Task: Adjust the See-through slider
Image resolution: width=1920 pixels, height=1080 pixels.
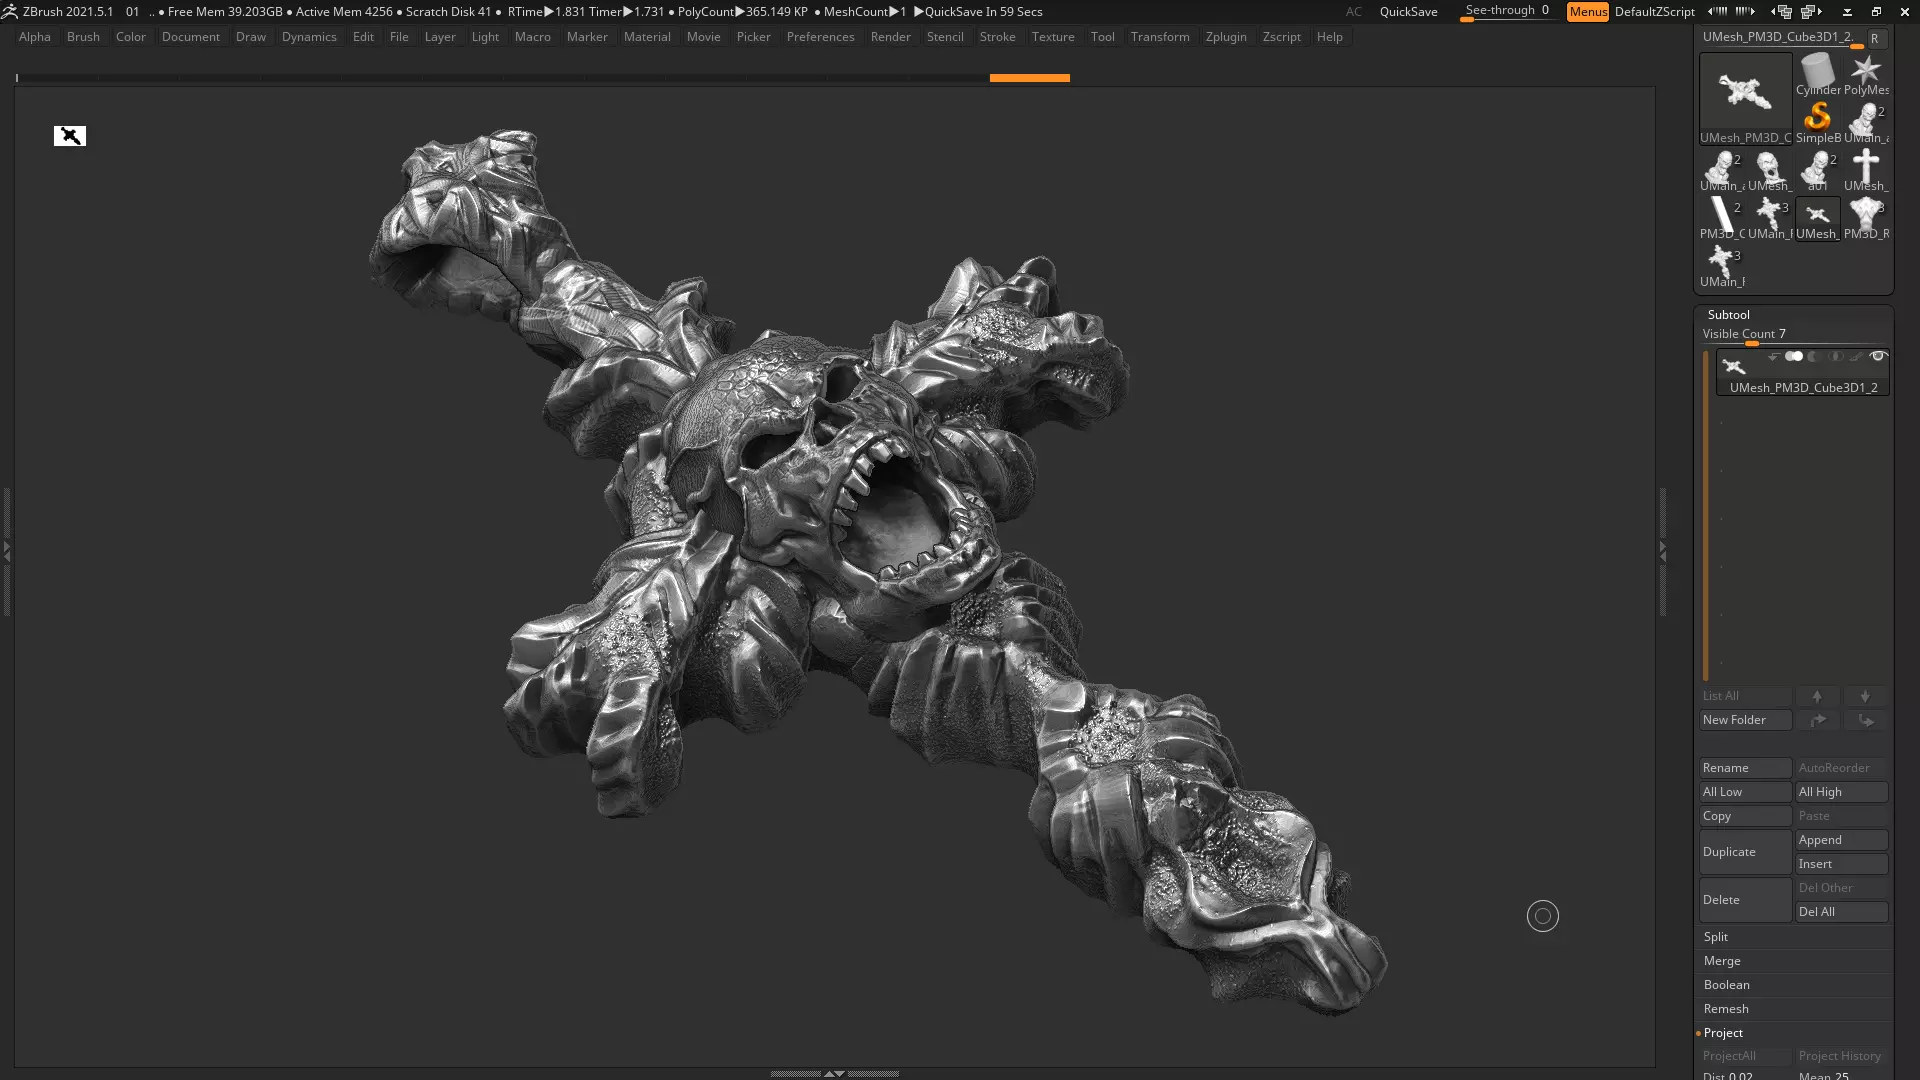Action: coord(1506,12)
